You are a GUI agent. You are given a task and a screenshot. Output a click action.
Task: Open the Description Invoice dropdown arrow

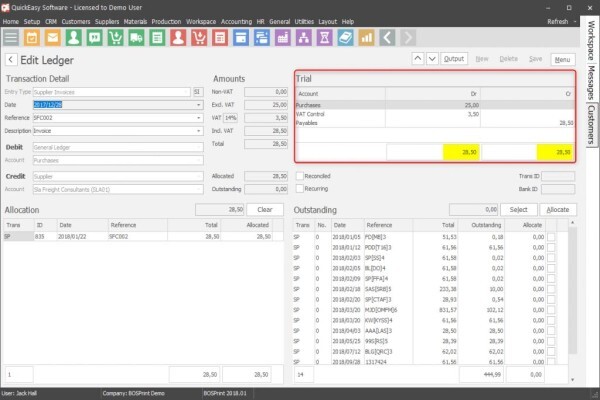point(199,131)
